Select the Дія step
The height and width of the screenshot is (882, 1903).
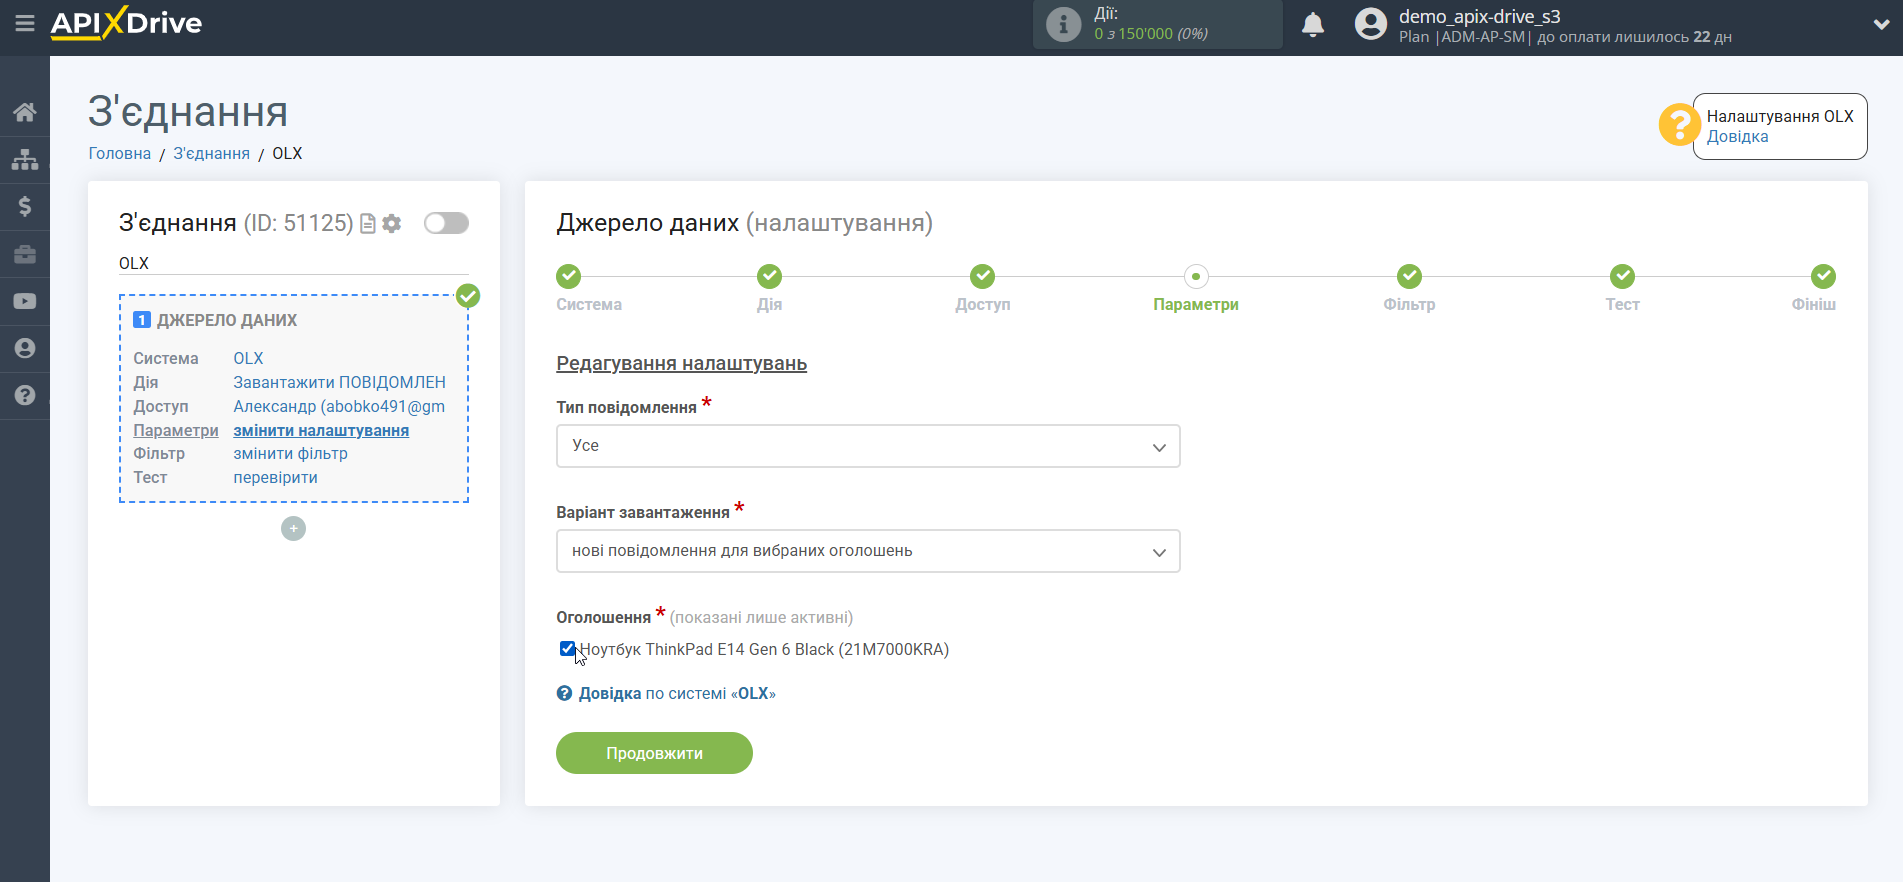point(769,276)
